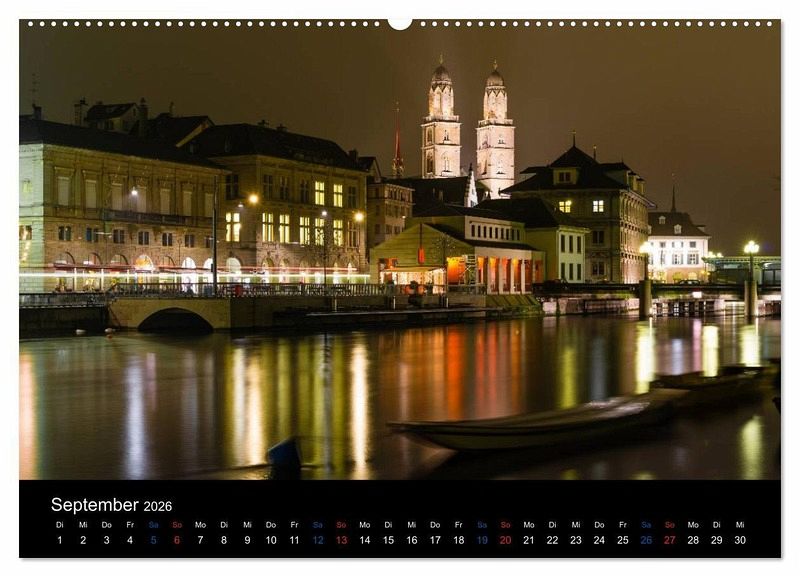The height and width of the screenshot is (577, 800).
Task: Pick date 23 under Mi
Action: click(576, 540)
